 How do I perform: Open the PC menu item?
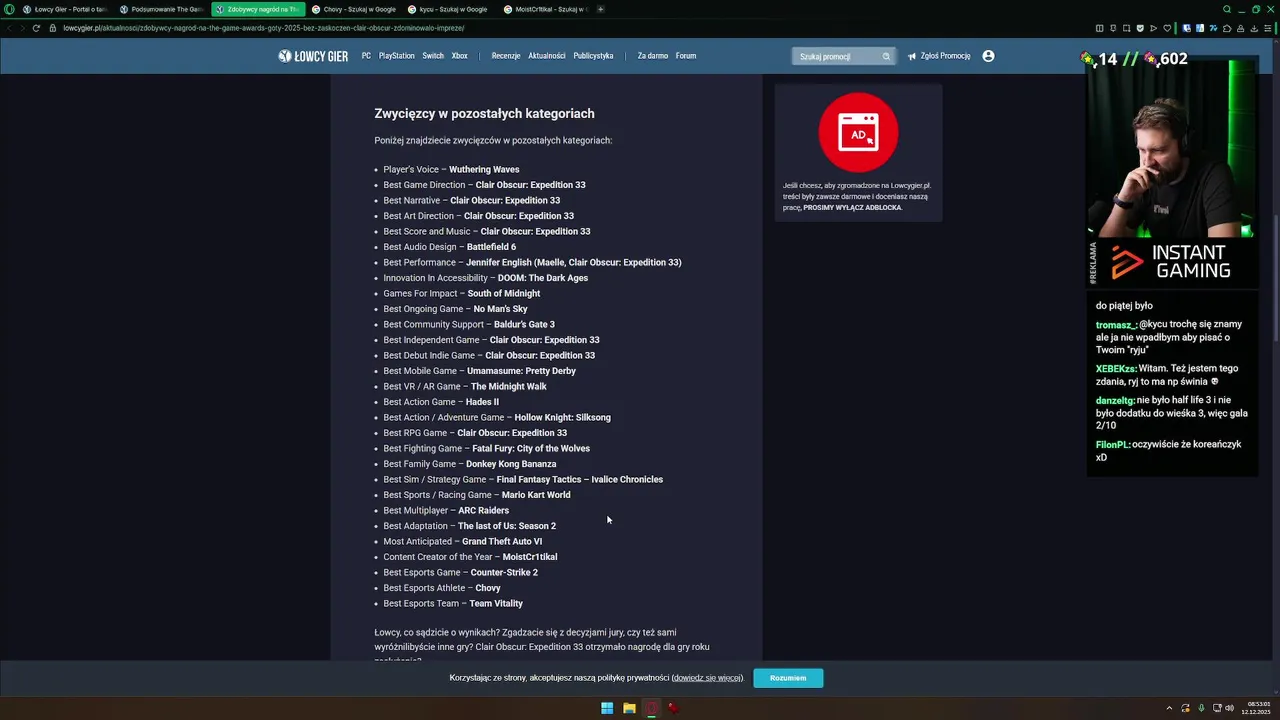click(366, 56)
